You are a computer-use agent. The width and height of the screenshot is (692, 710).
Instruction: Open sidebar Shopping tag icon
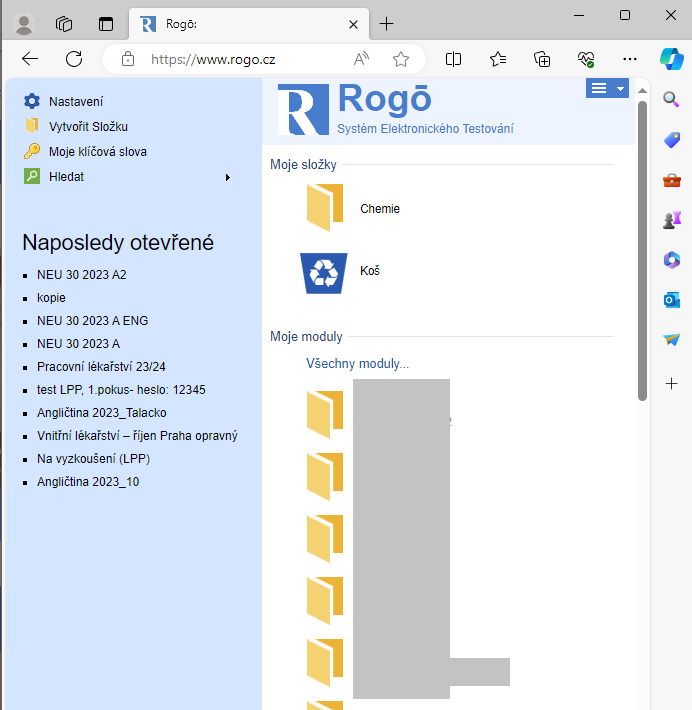[x=672, y=140]
